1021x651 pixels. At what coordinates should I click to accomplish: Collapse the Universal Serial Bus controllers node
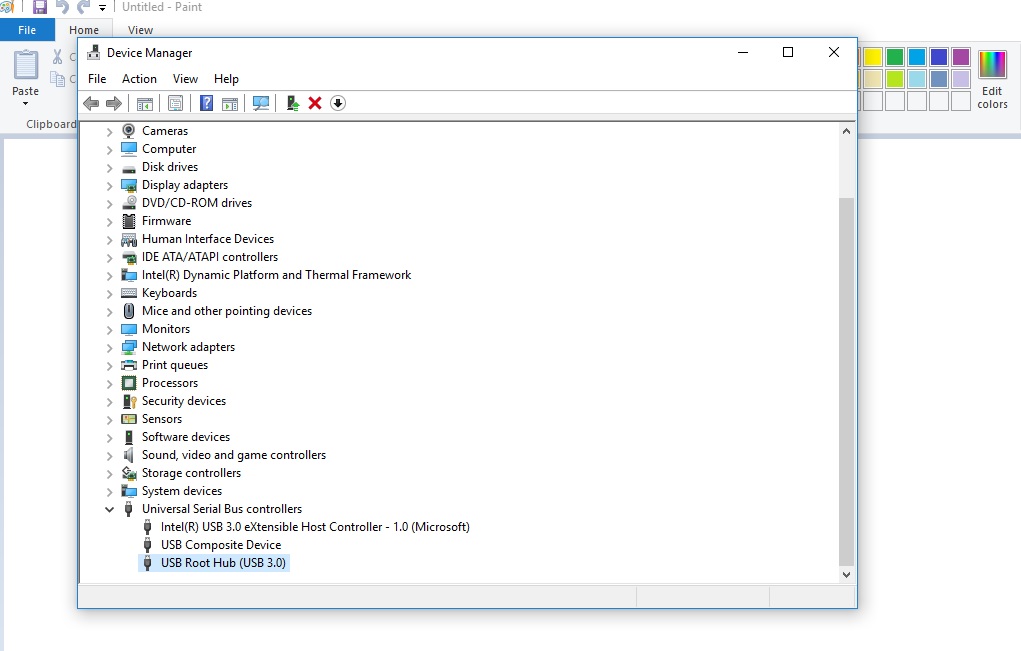tap(109, 509)
